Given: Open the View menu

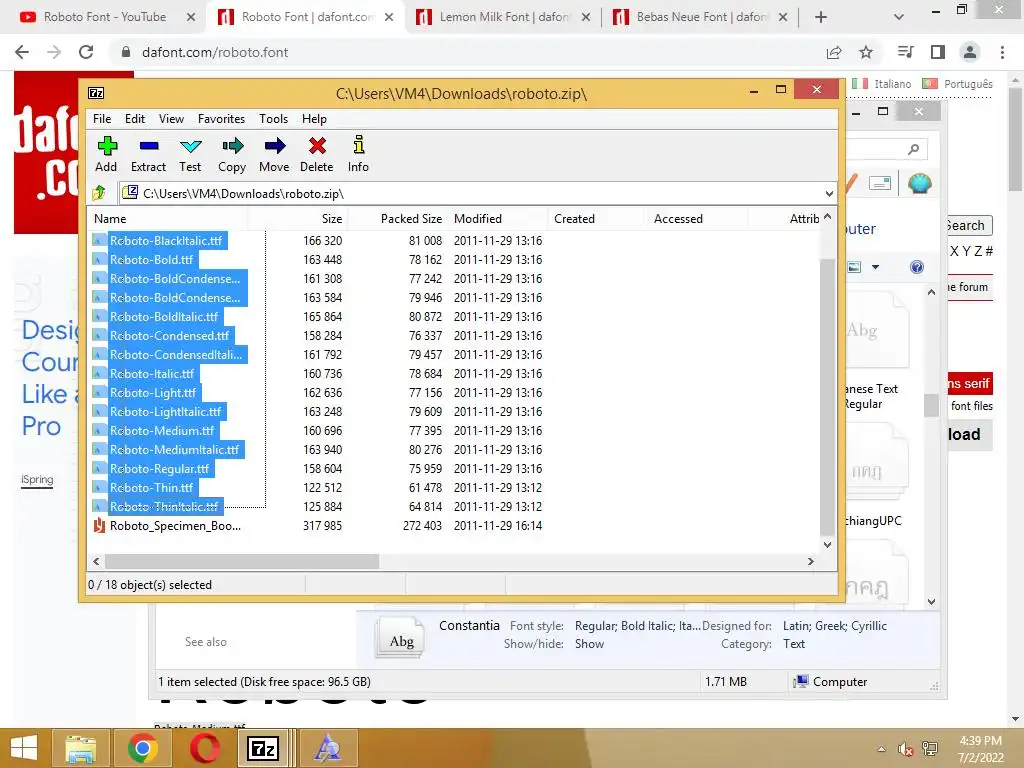Looking at the screenshot, I should click(171, 118).
